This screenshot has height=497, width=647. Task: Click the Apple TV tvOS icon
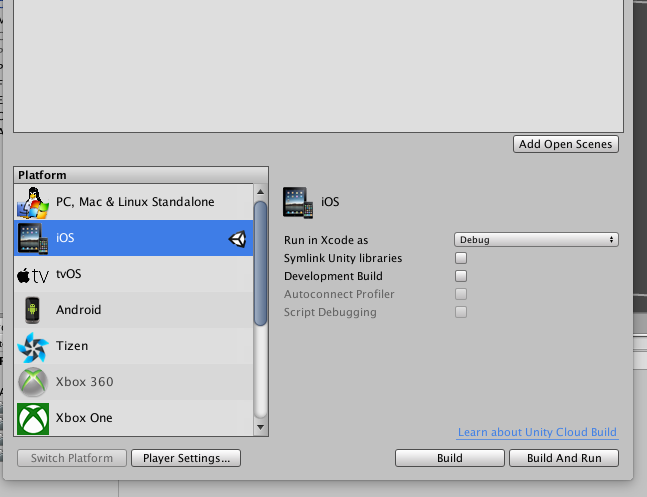[x=33, y=275]
